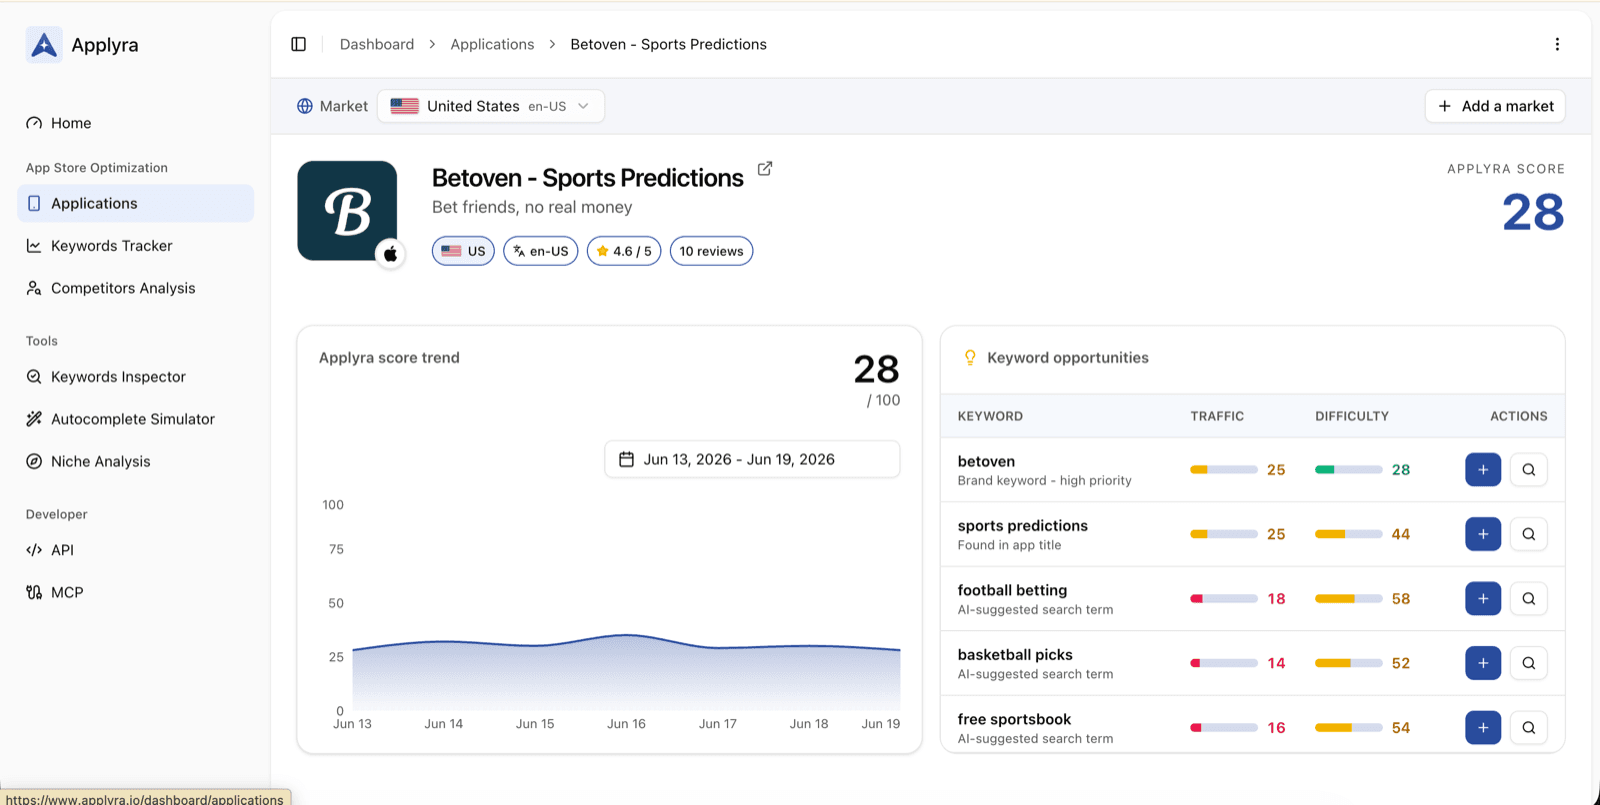
Task: Add the sports predictions keyword
Action: click(x=1483, y=534)
